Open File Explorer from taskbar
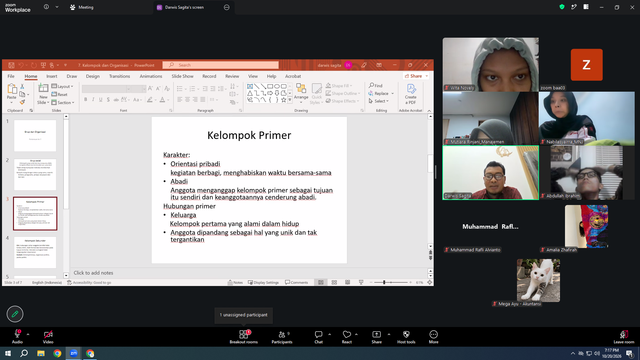 coord(41,353)
